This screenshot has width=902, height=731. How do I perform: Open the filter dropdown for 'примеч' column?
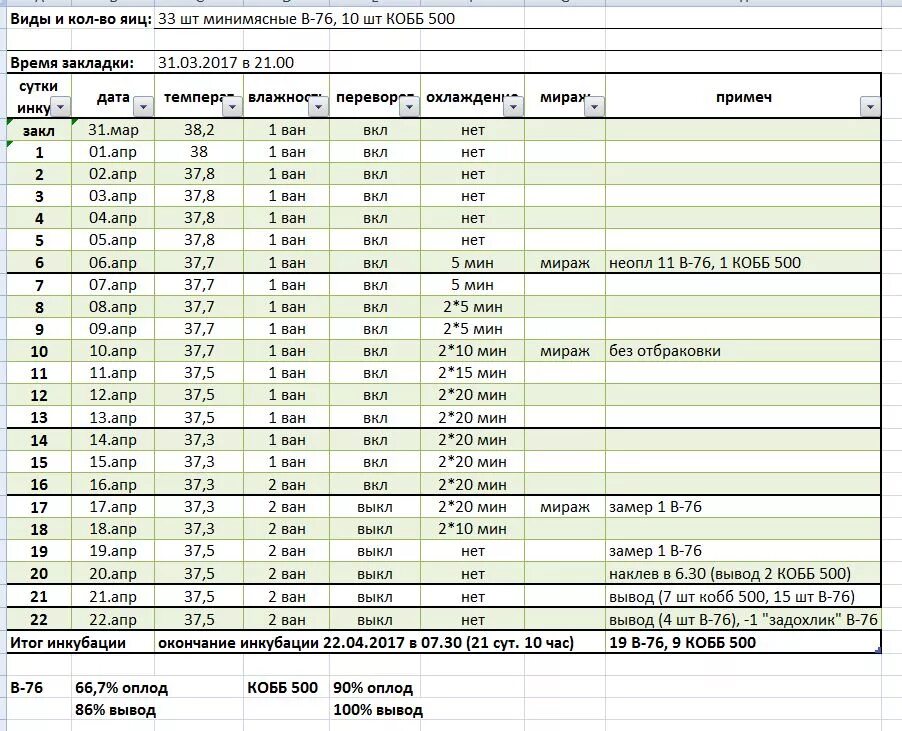pyautogui.click(x=870, y=106)
